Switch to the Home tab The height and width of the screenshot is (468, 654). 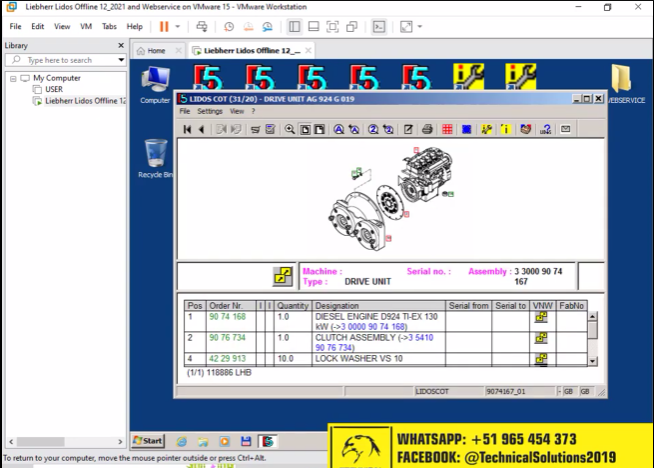point(151,50)
